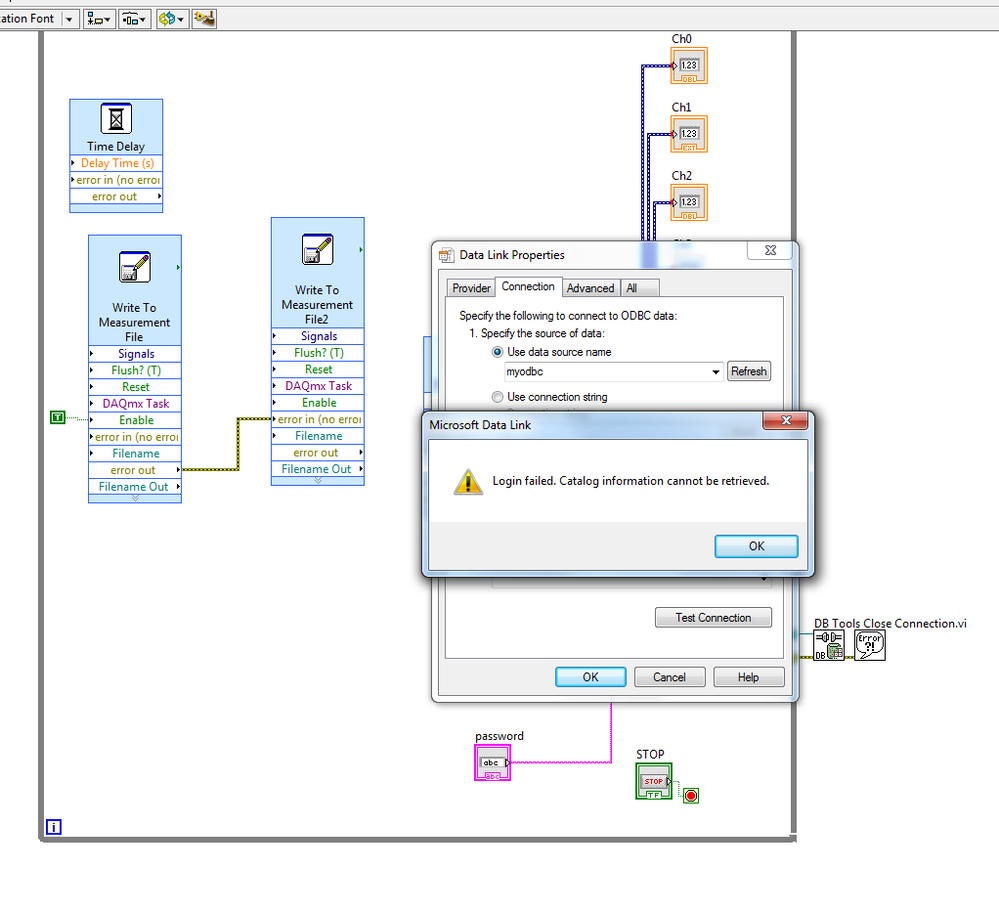Image resolution: width=999 pixels, height=912 pixels.
Task: Select the error handler VI icon
Action: (x=870, y=646)
